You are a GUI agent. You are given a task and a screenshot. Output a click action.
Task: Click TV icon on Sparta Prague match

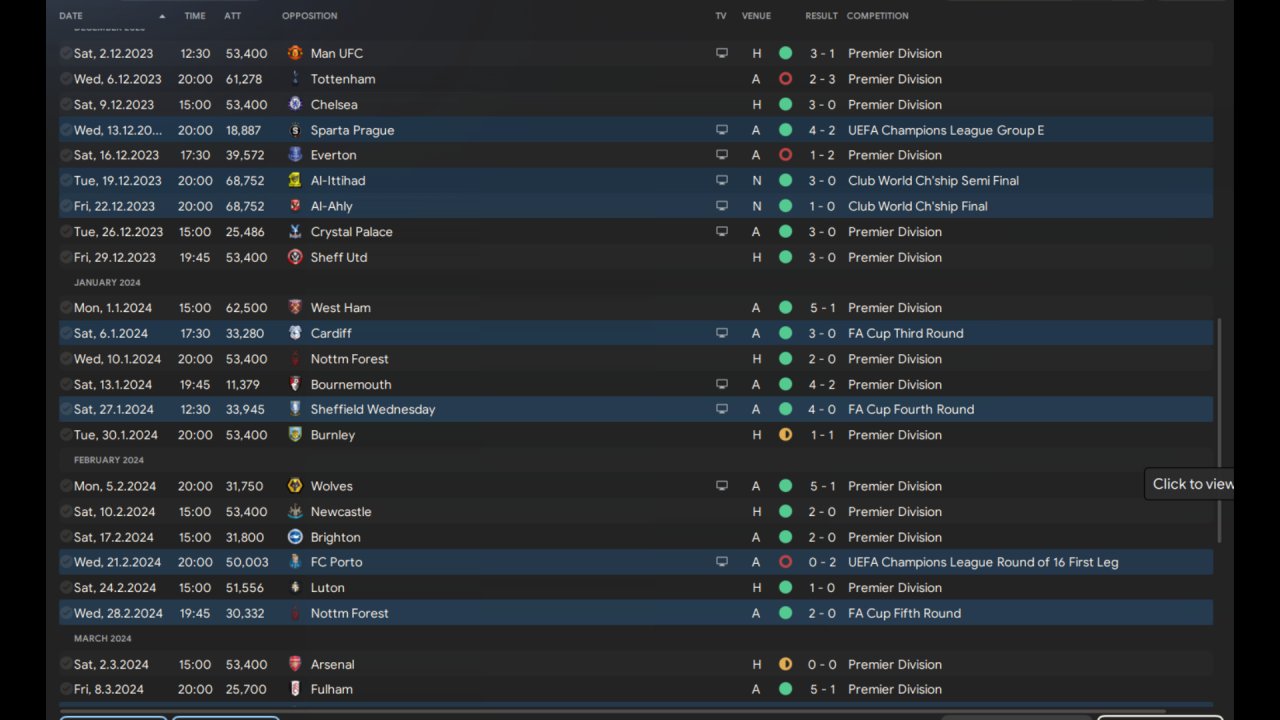click(x=722, y=130)
